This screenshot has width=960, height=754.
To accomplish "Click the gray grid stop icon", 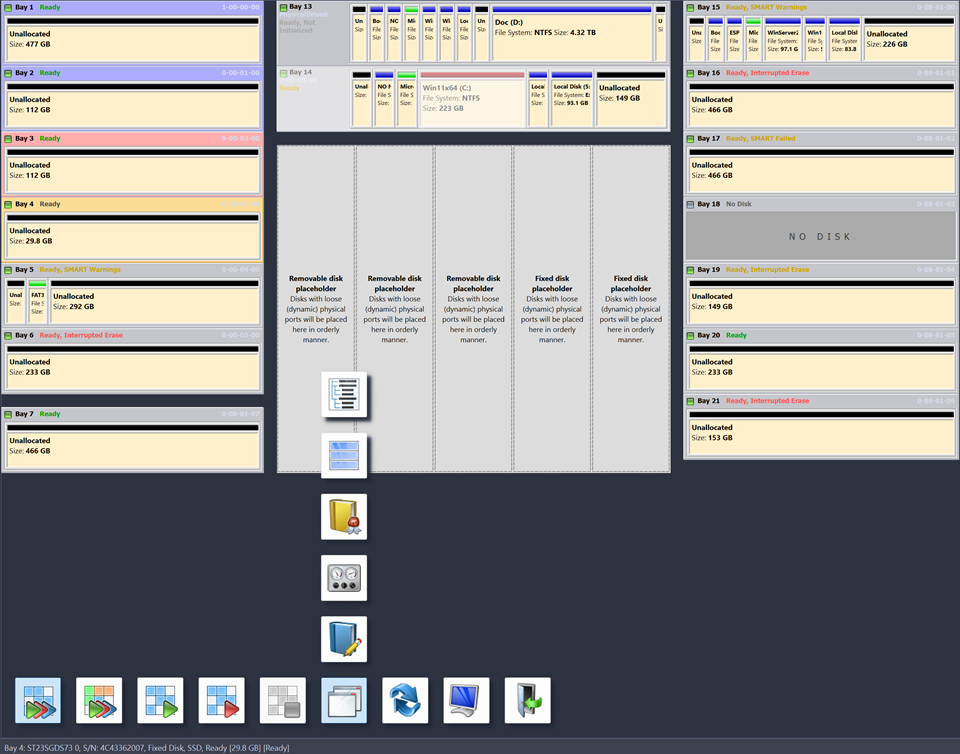I will (x=282, y=700).
